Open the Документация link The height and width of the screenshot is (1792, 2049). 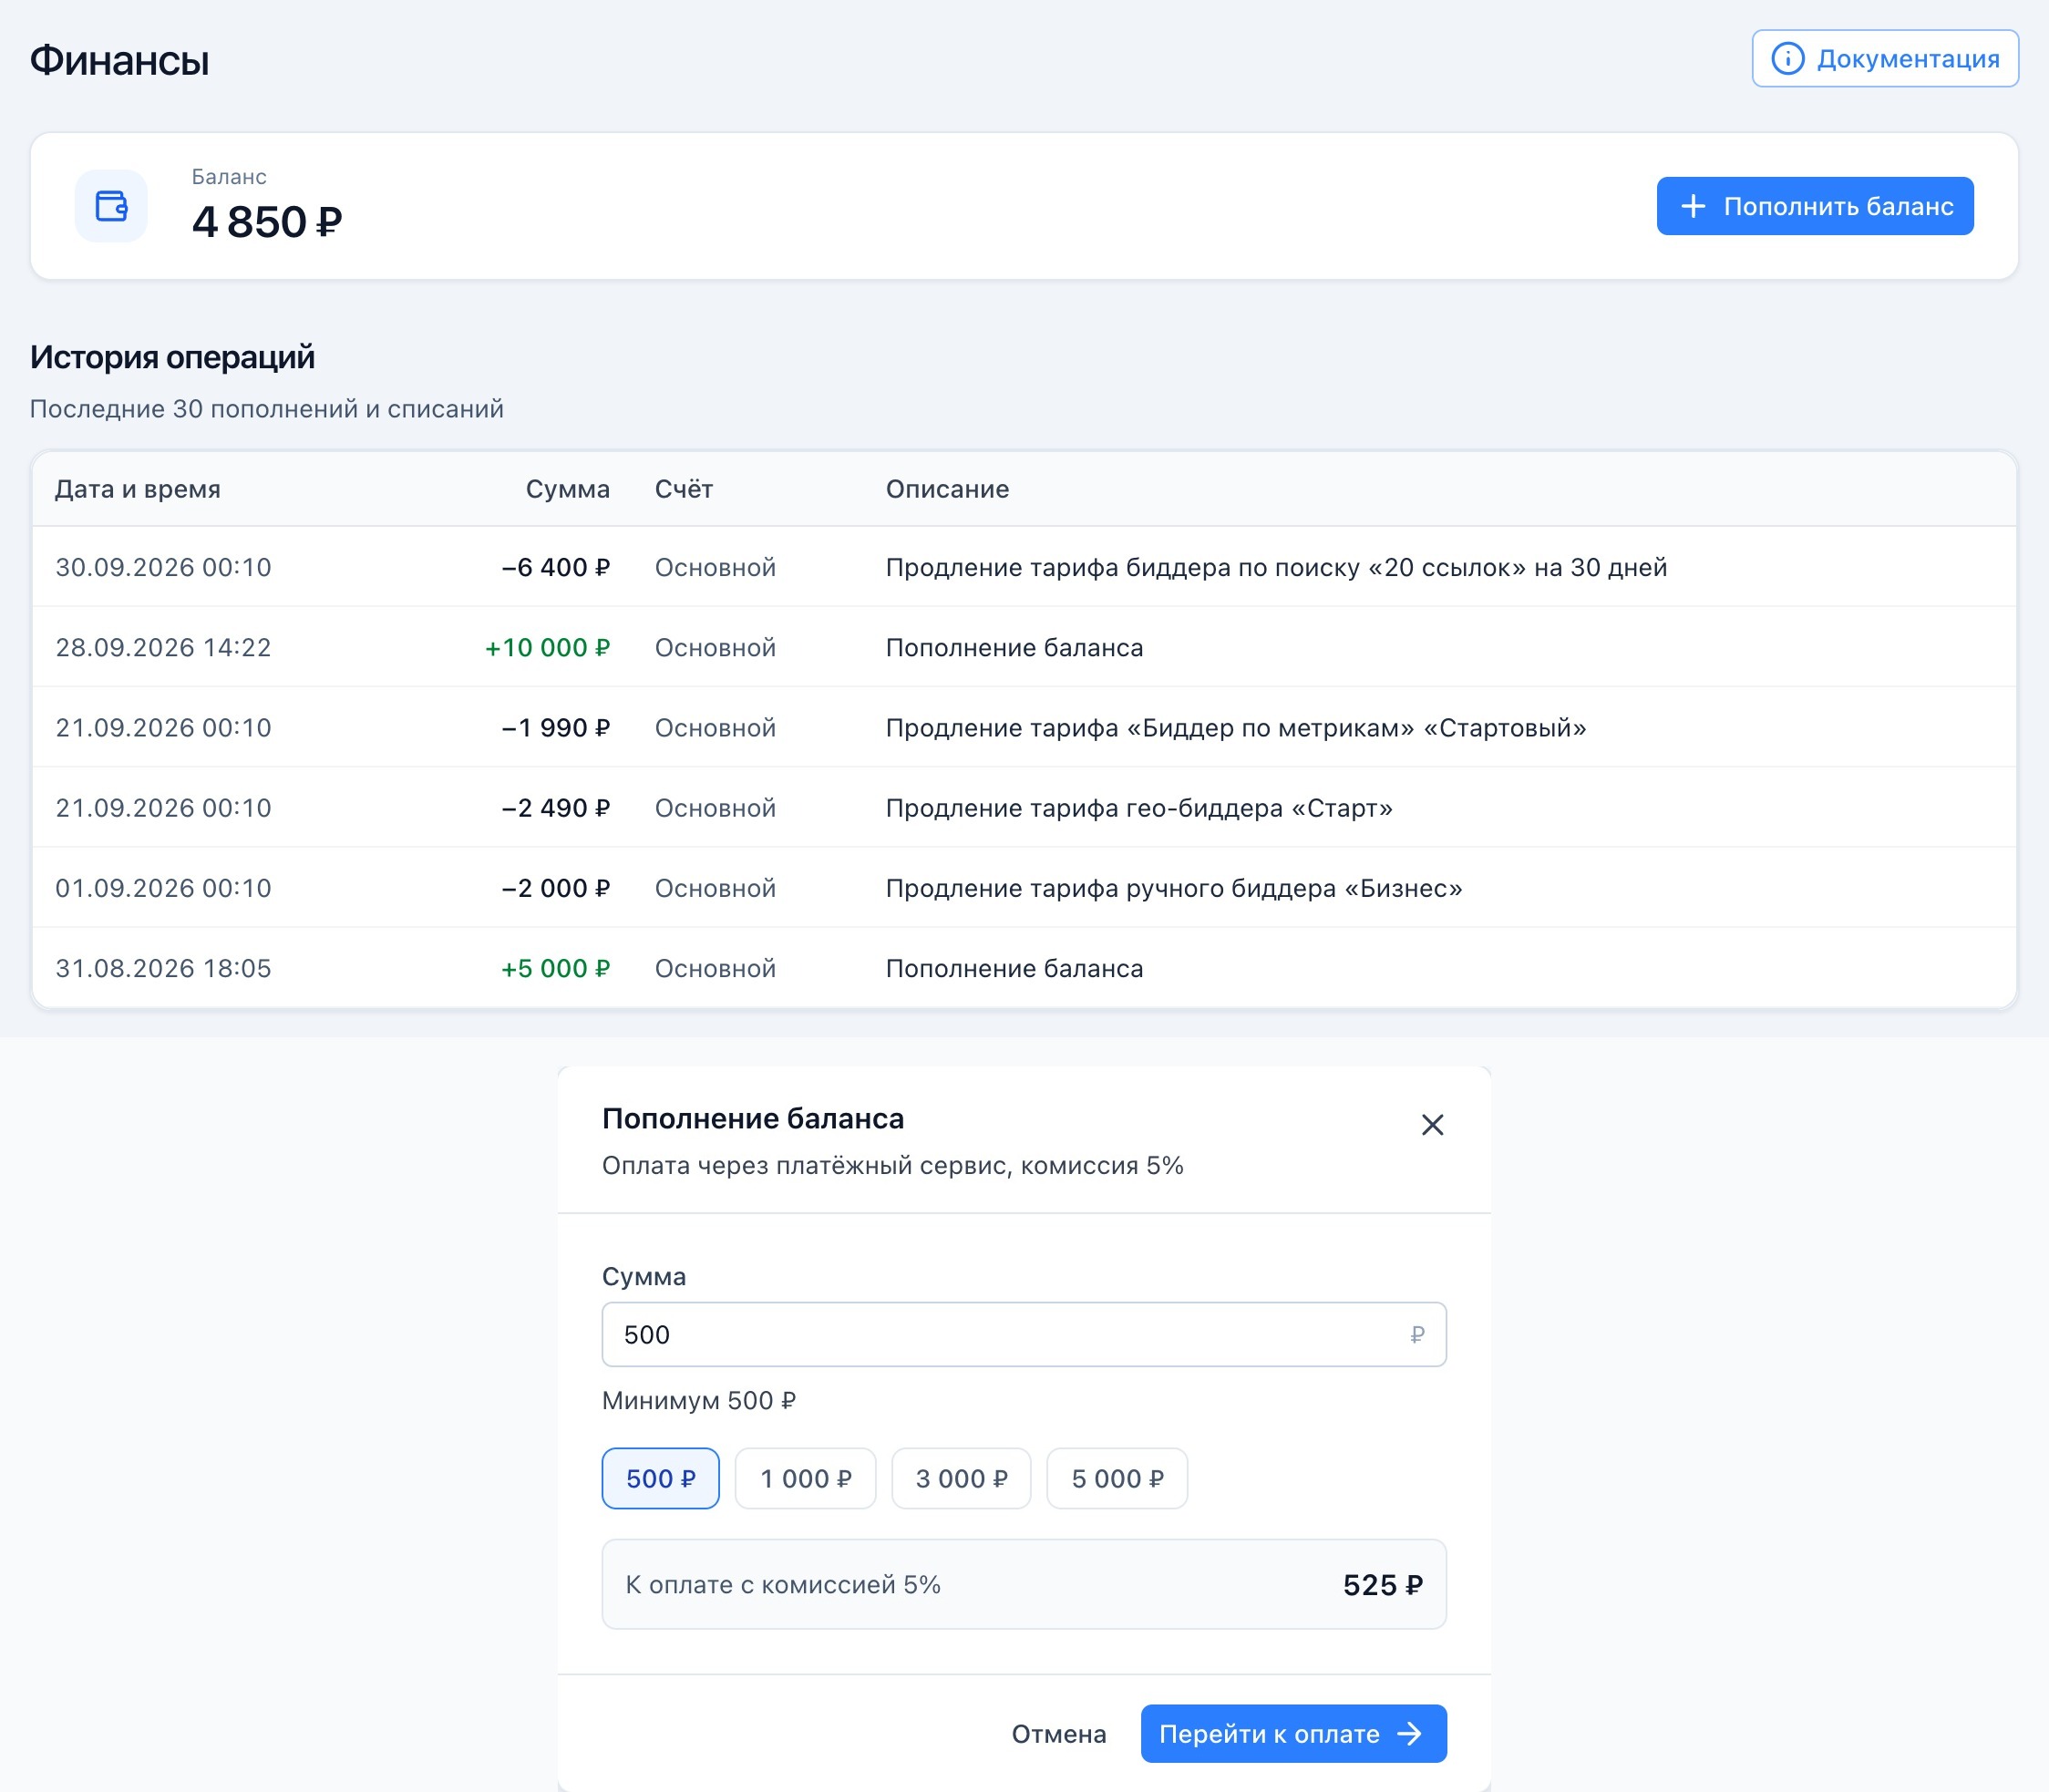click(1885, 59)
